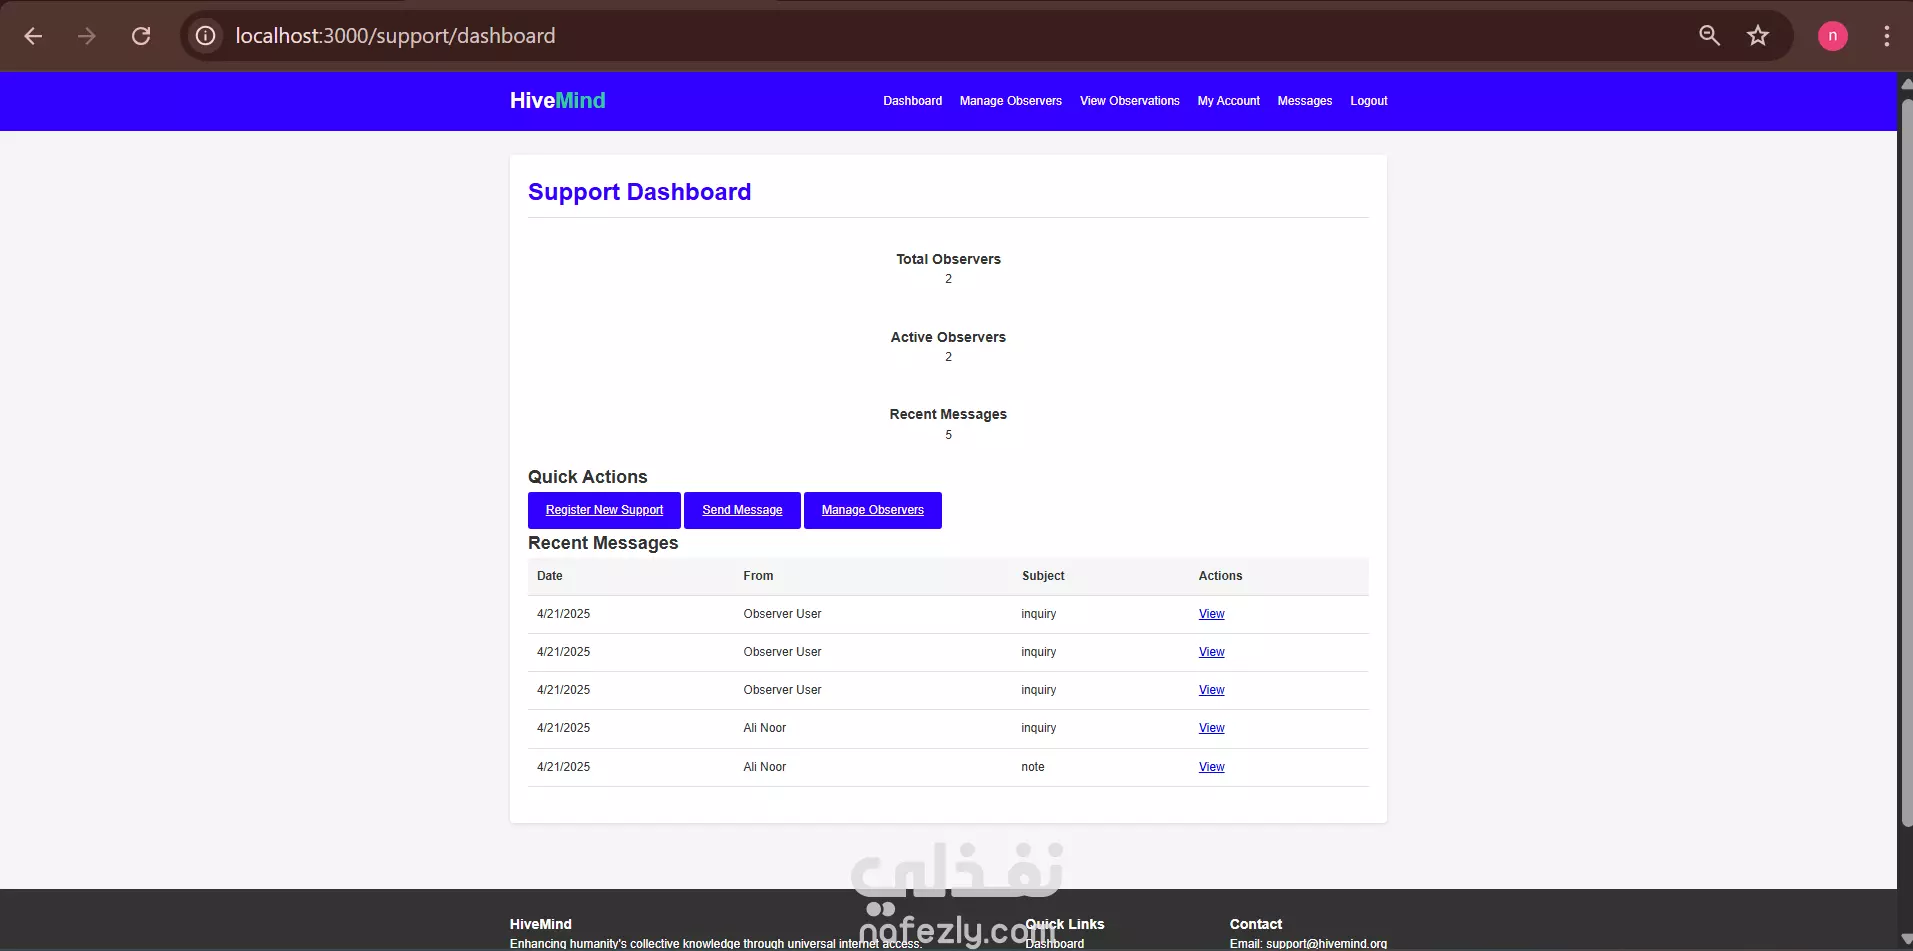
Task: View site information icon in address bar
Action: [x=205, y=36]
